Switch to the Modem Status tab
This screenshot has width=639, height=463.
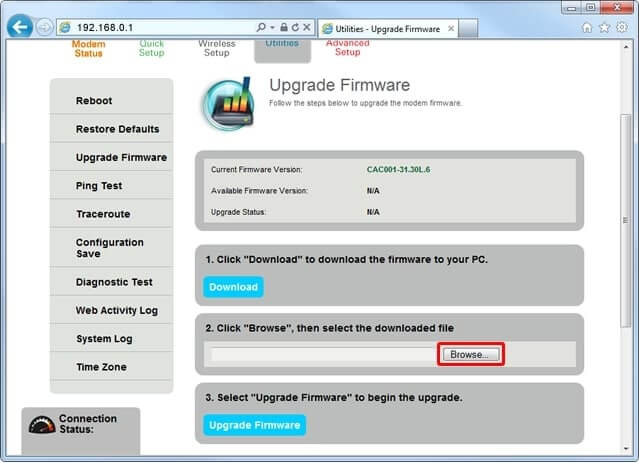click(x=88, y=48)
